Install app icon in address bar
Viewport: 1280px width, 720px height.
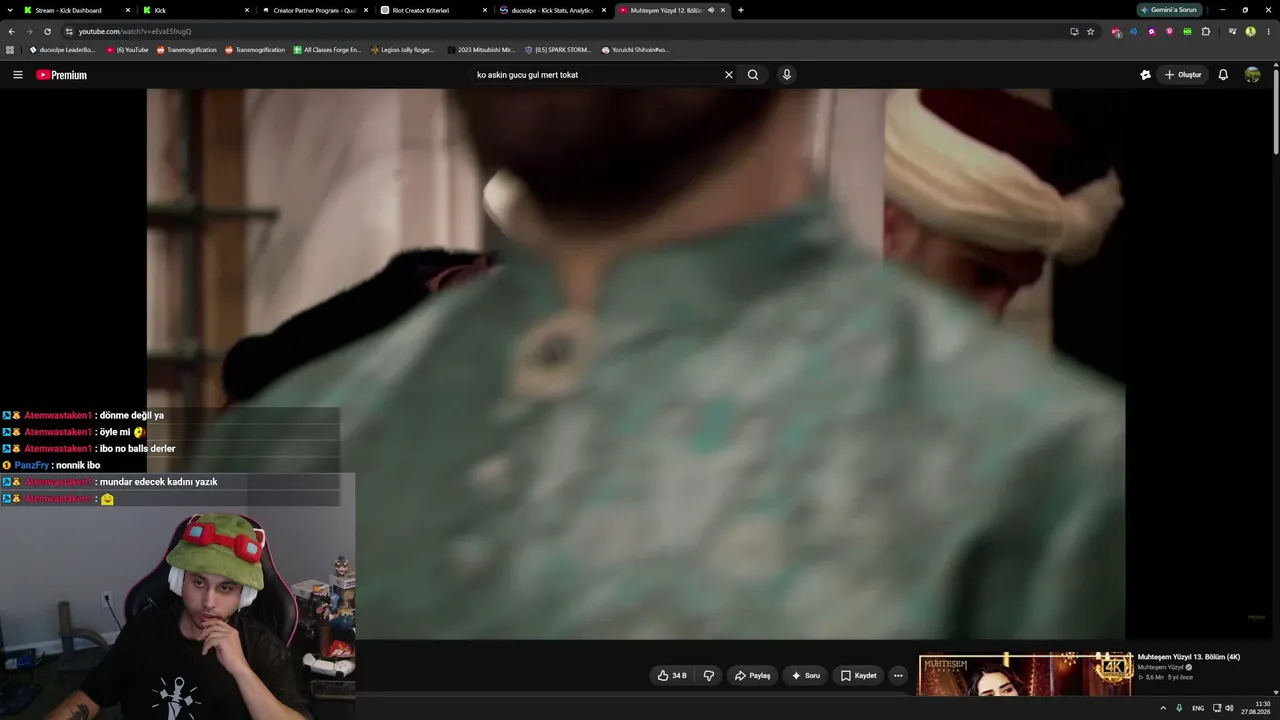point(1074,31)
